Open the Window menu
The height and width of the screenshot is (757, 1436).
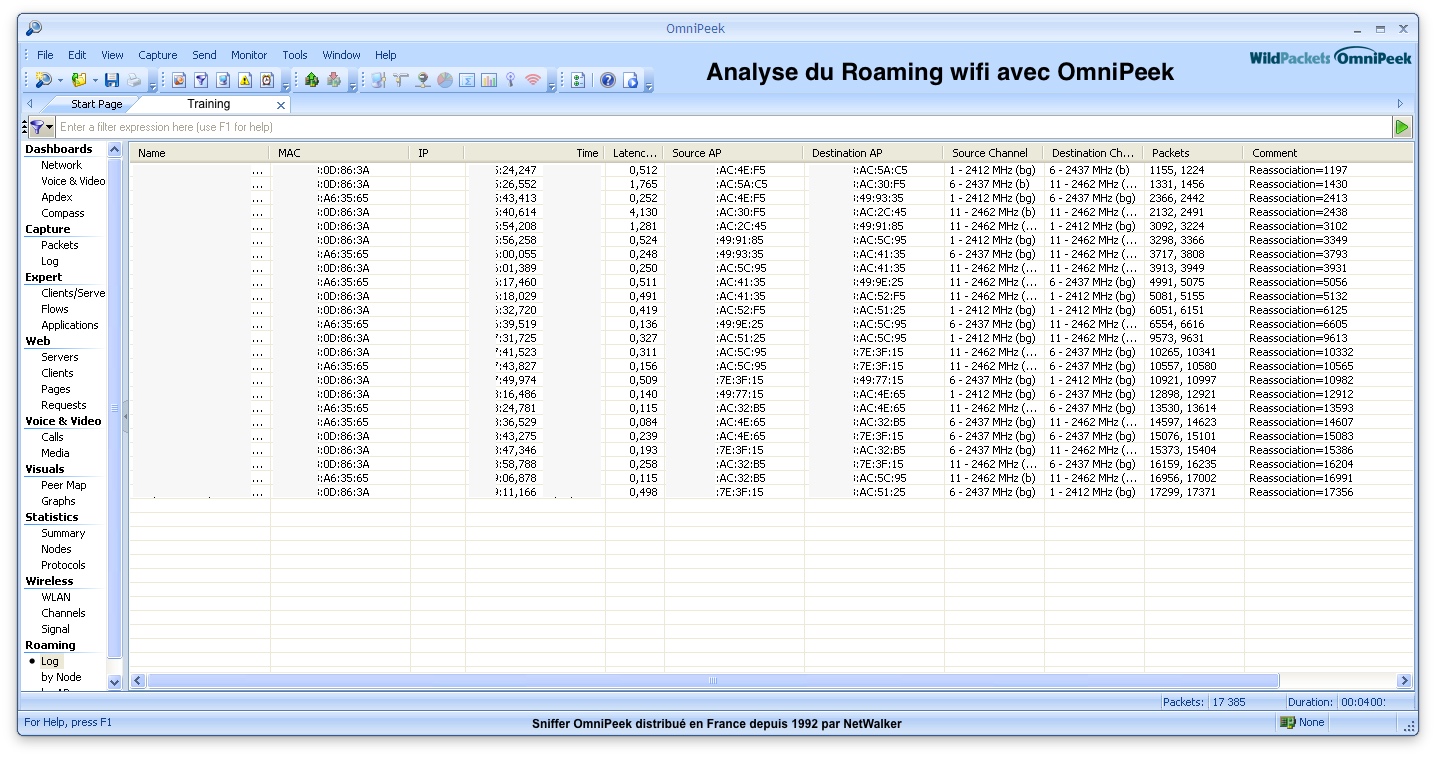[341, 55]
